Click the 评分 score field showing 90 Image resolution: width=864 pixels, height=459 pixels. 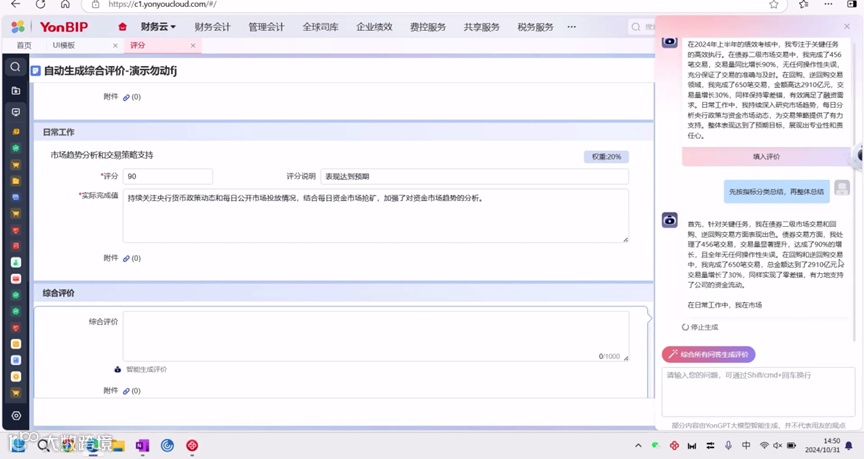tap(168, 176)
